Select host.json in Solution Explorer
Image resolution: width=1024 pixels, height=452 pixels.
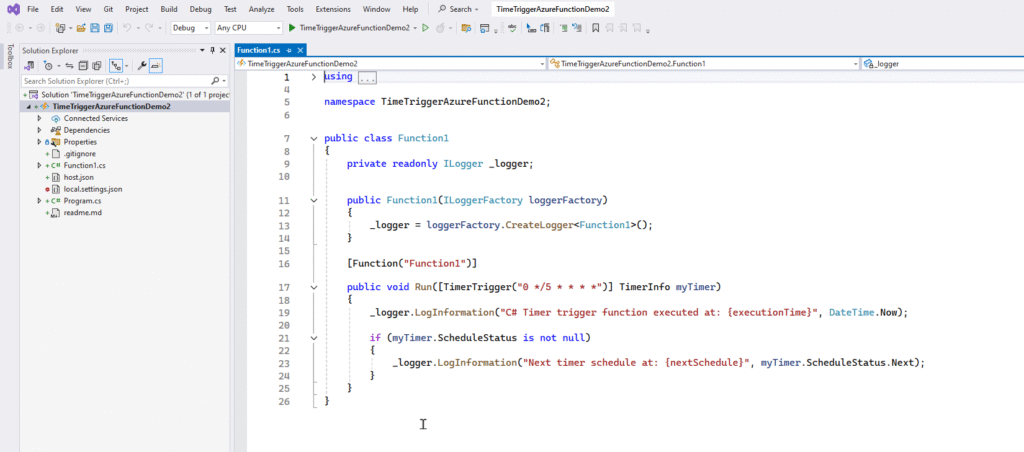click(78, 177)
